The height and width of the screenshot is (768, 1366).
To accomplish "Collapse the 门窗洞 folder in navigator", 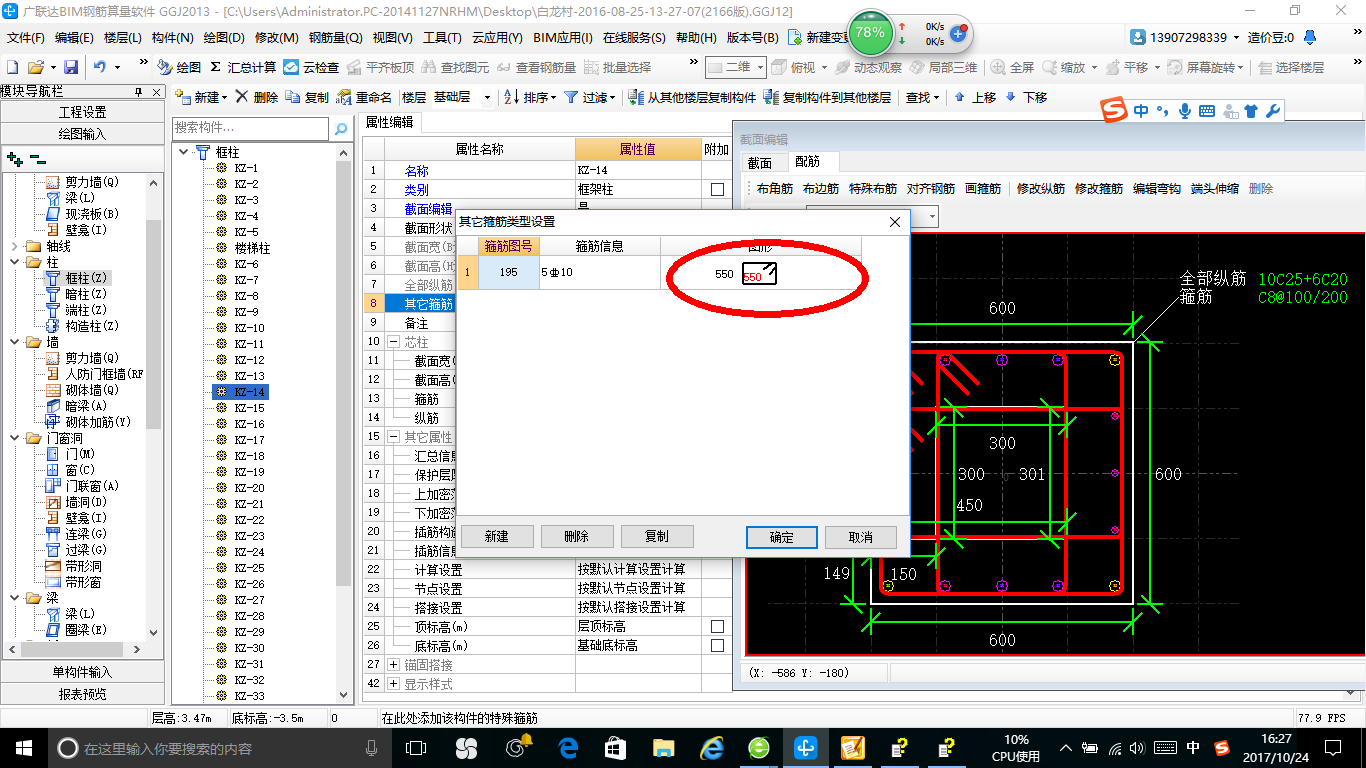I will [x=14, y=438].
